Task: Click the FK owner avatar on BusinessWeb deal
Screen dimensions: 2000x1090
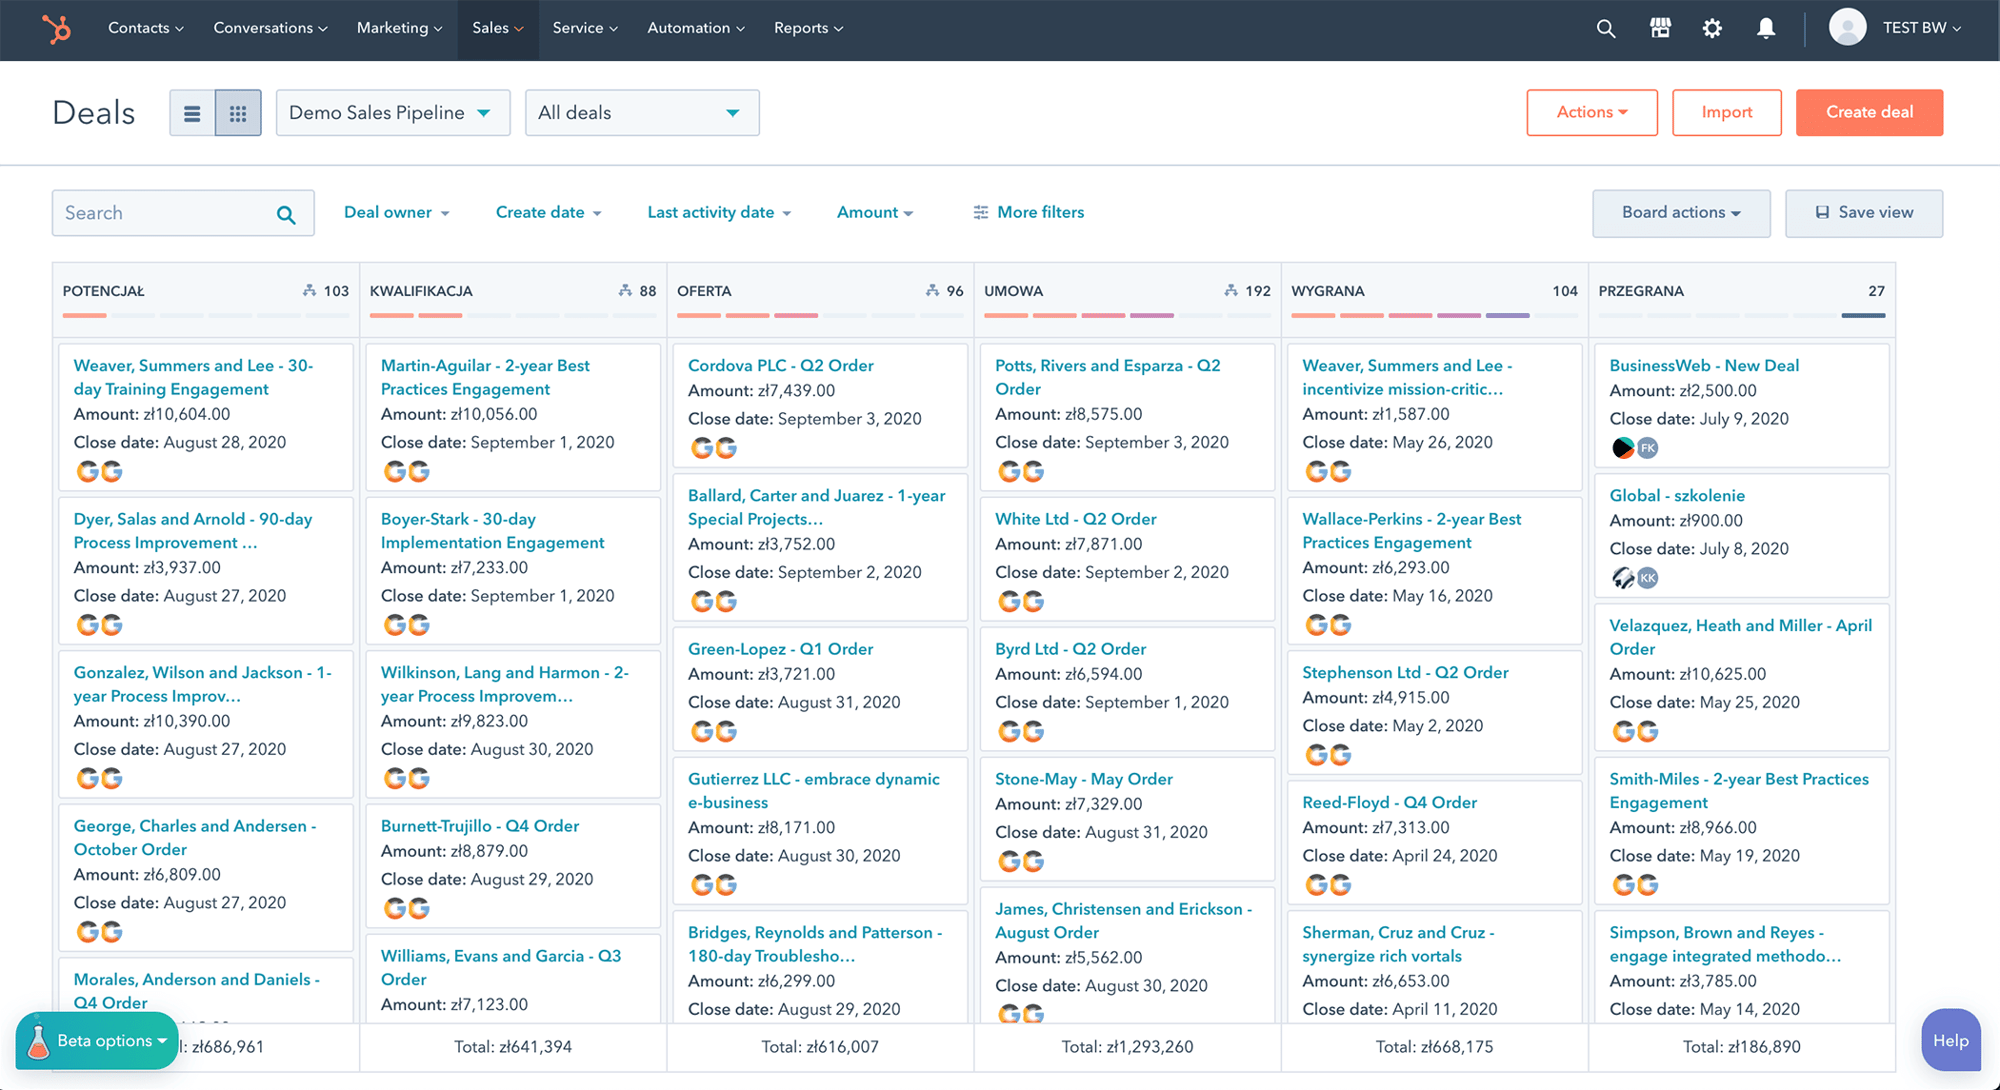Action: click(1648, 448)
